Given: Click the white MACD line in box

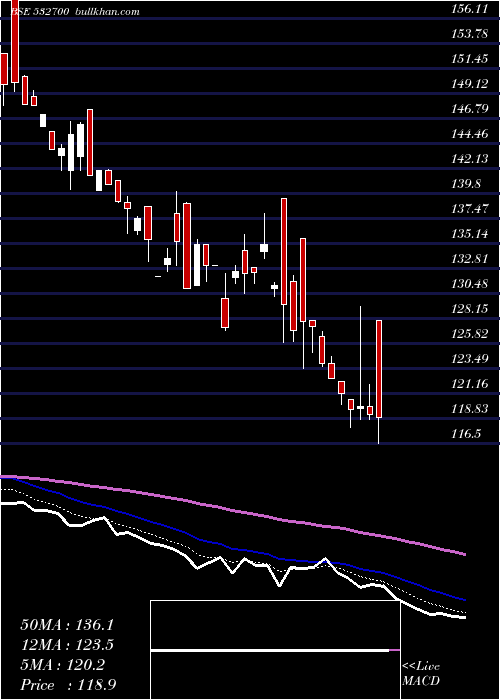Looking at the screenshot, I should tap(270, 651).
